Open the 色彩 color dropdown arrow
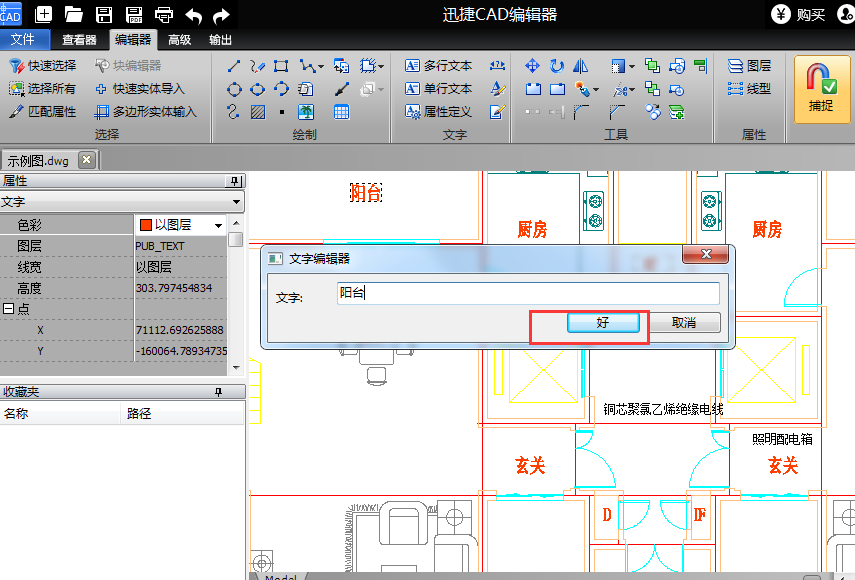The height and width of the screenshot is (580, 855). (x=219, y=225)
